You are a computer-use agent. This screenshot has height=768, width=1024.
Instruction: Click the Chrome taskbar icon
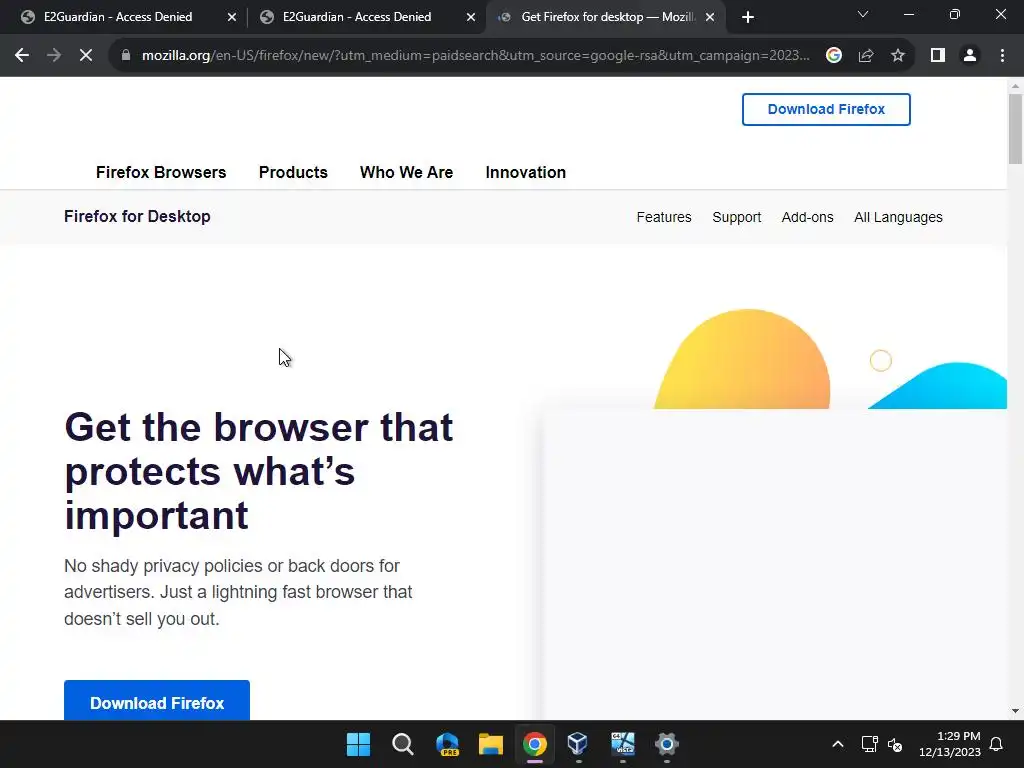click(534, 744)
